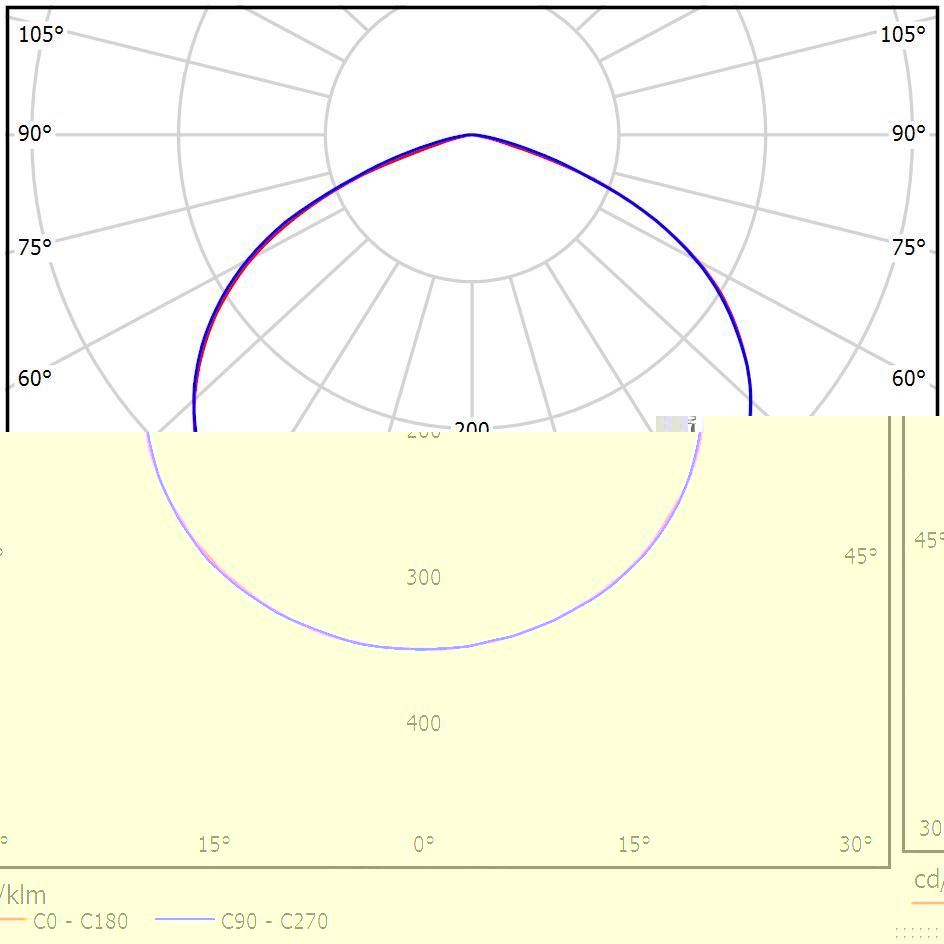The width and height of the screenshot is (944, 944).
Task: Click the 105° label at upper right
Action: point(902,34)
